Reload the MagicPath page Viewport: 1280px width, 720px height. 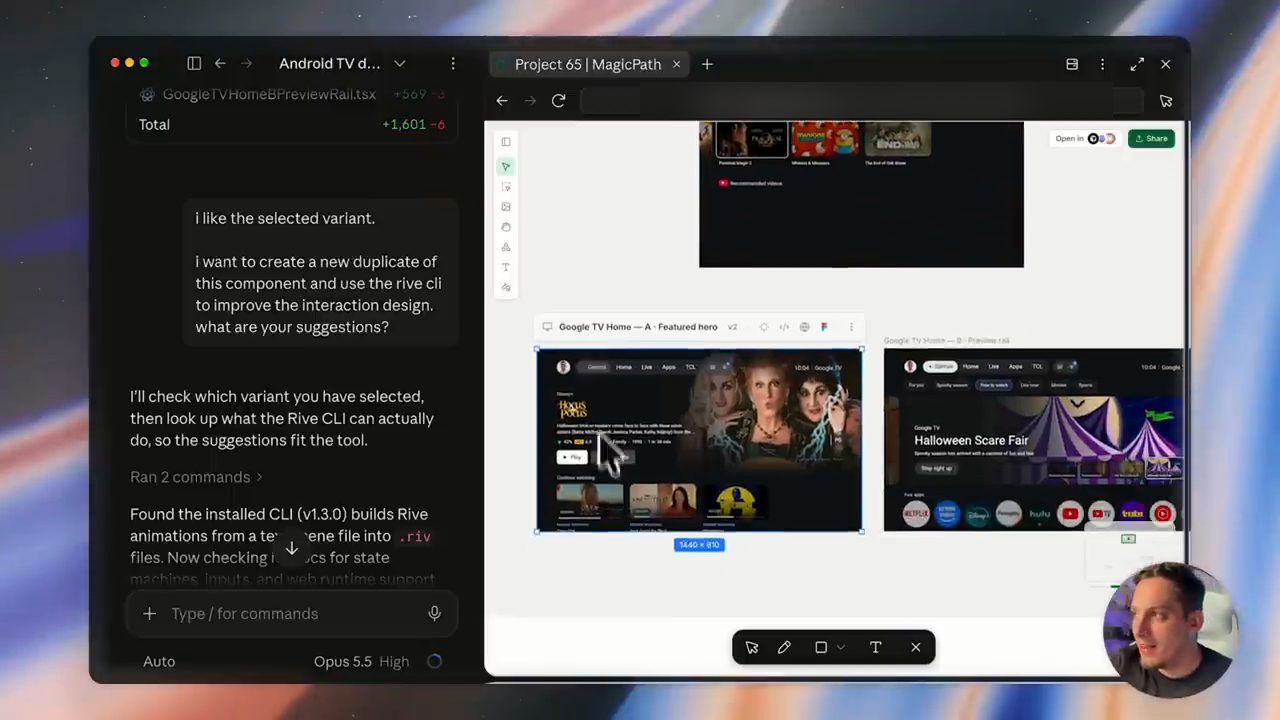(558, 101)
